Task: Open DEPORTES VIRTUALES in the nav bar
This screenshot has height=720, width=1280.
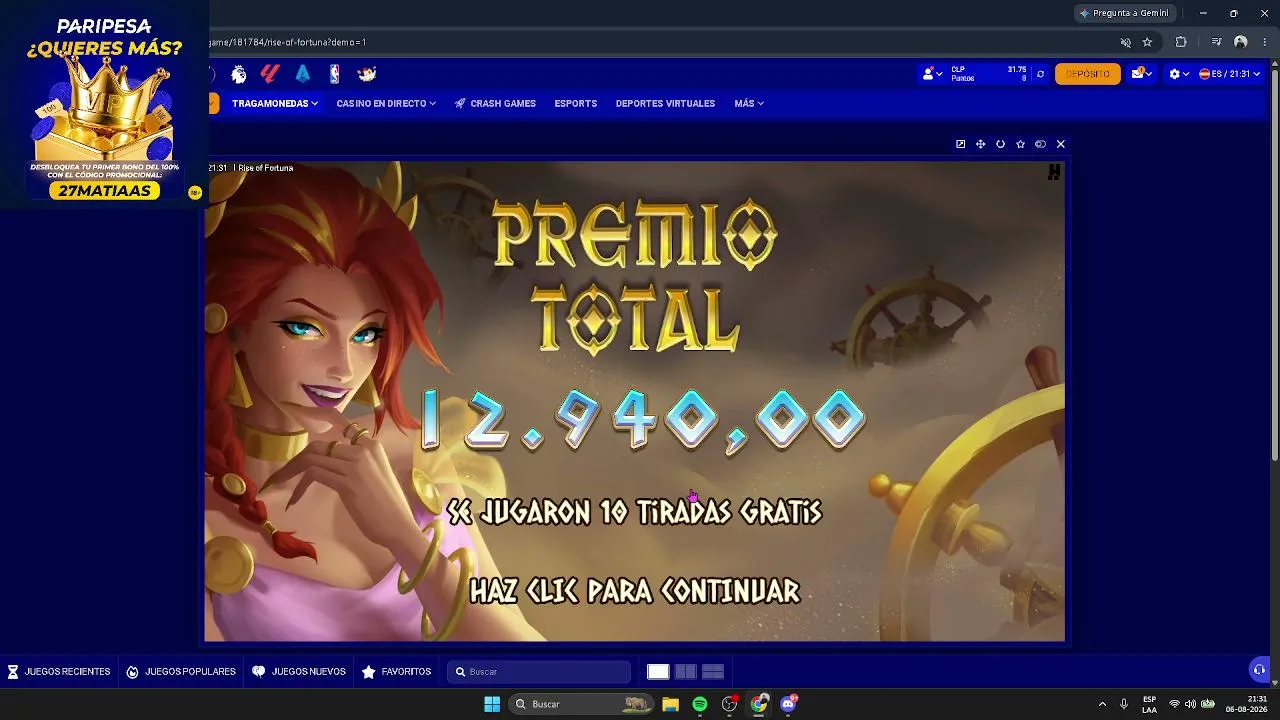Action: [x=665, y=103]
